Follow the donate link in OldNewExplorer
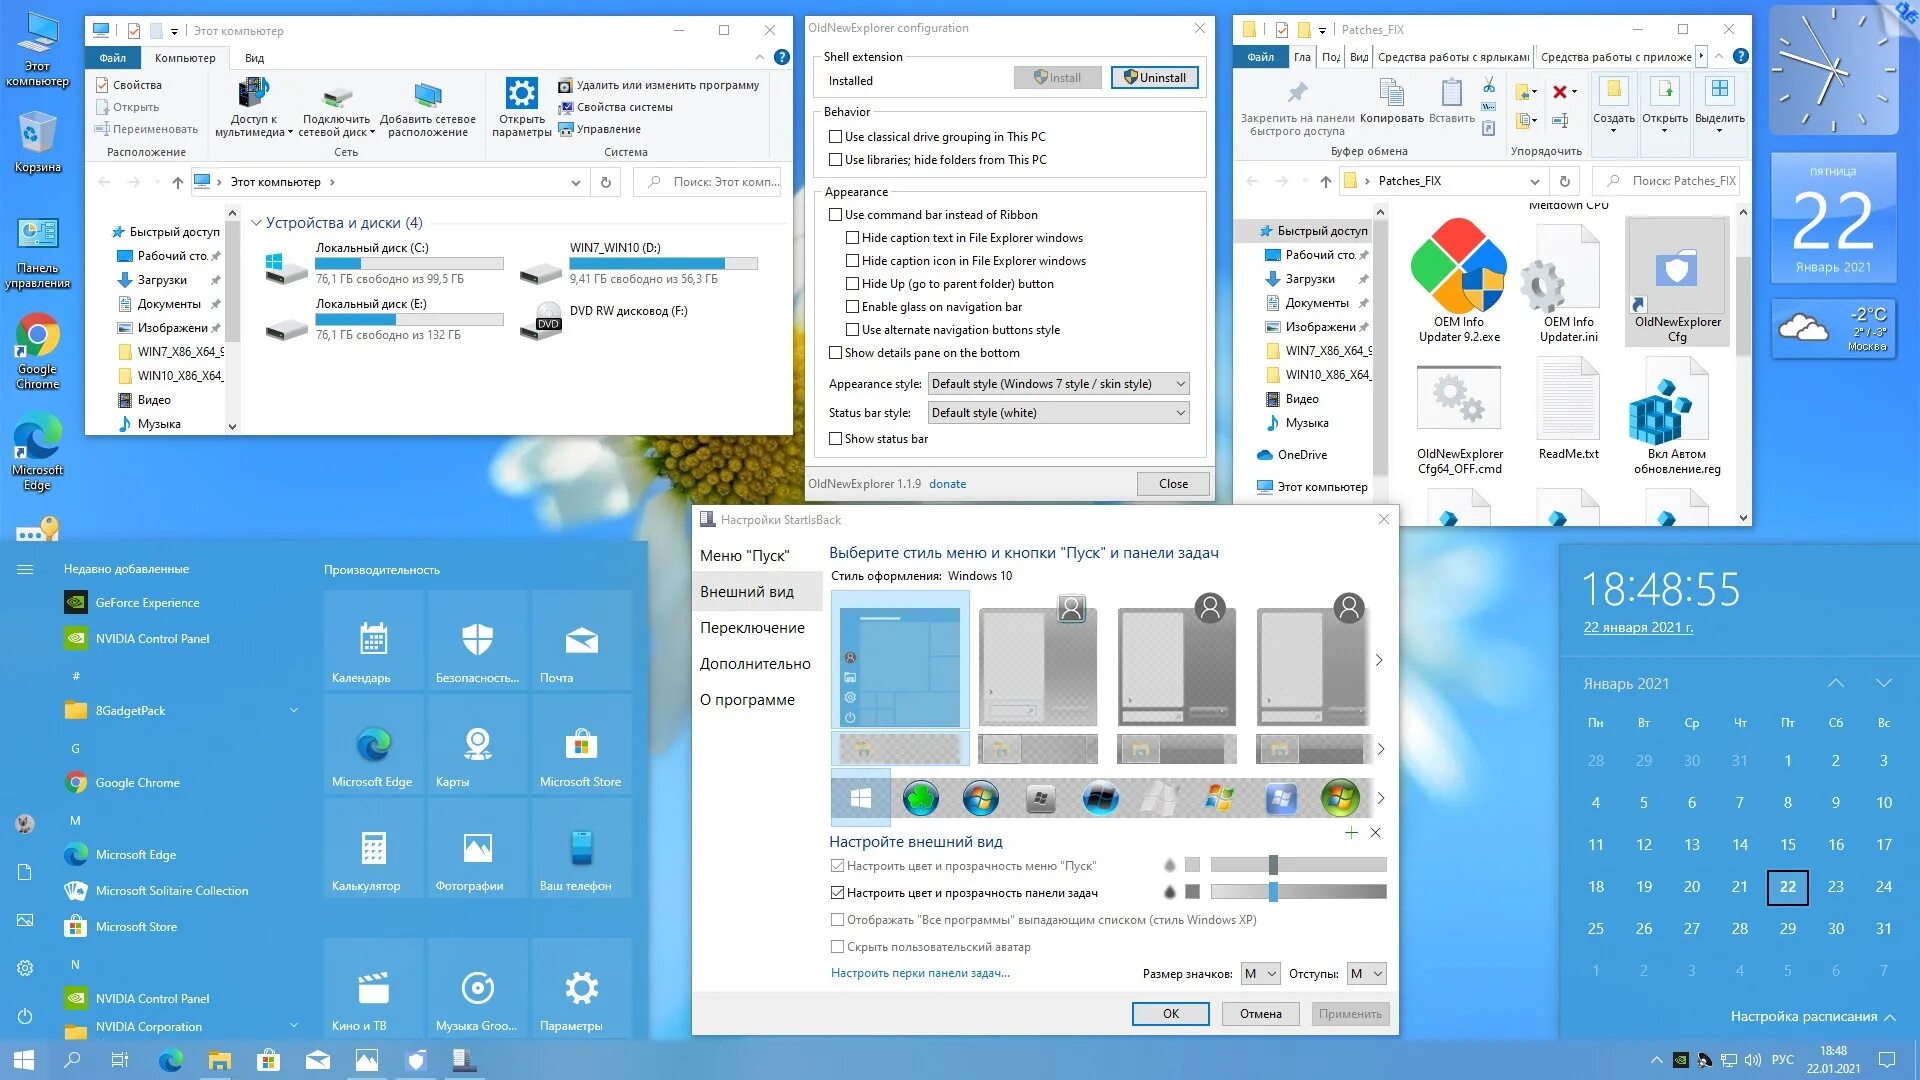The height and width of the screenshot is (1080, 1920). [947, 484]
